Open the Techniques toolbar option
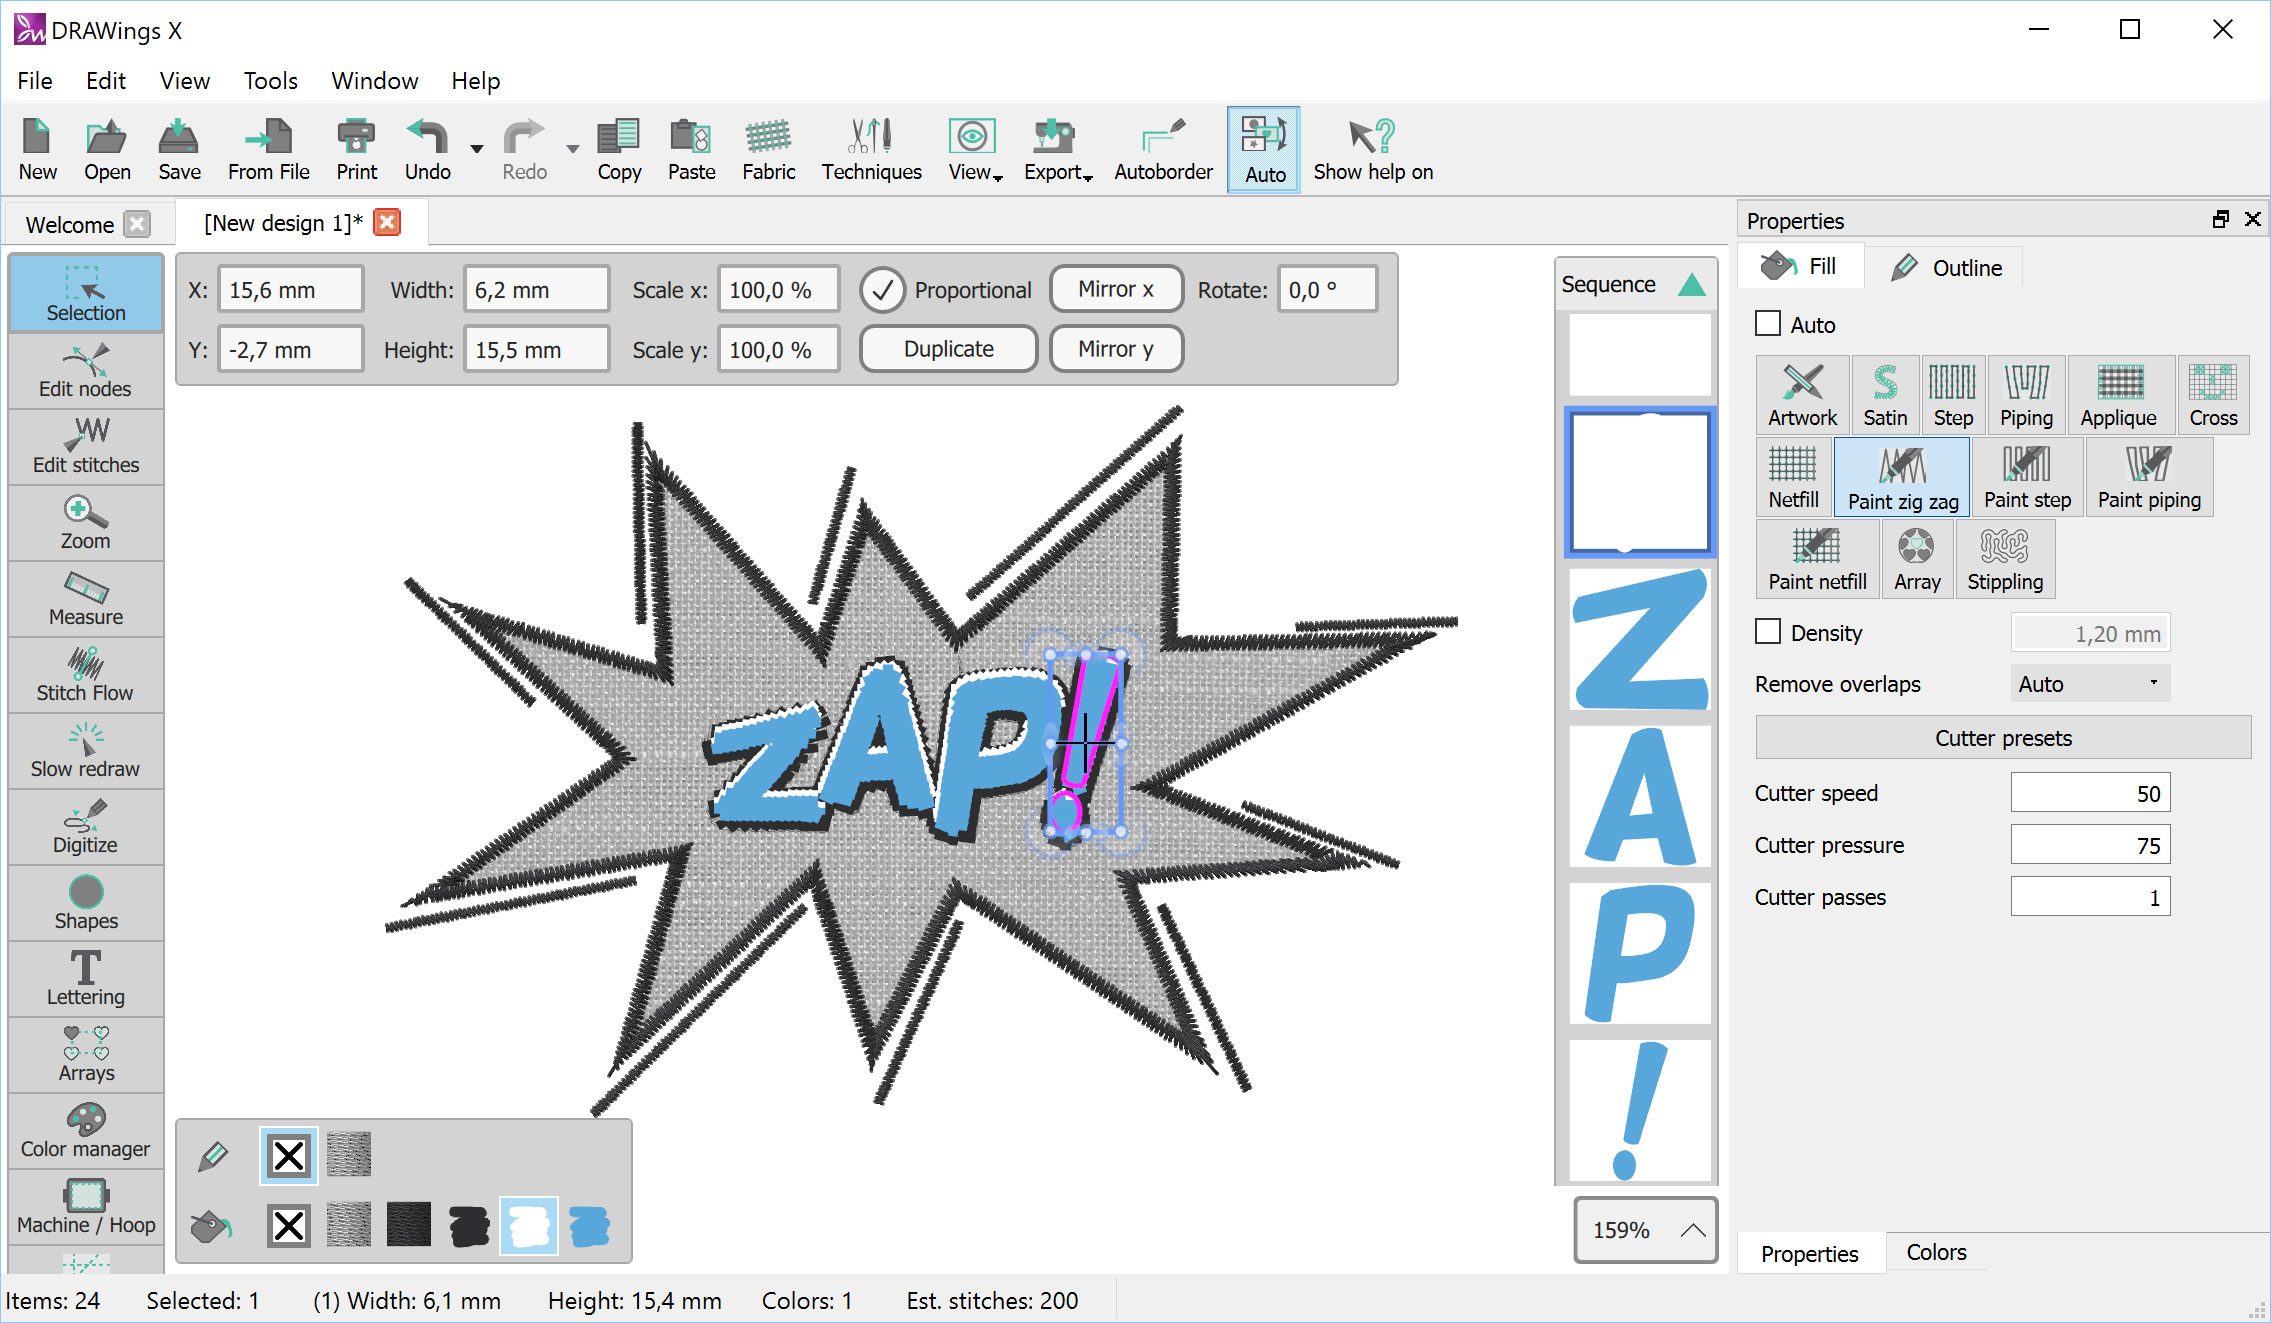The image size is (2271, 1323). [871, 150]
